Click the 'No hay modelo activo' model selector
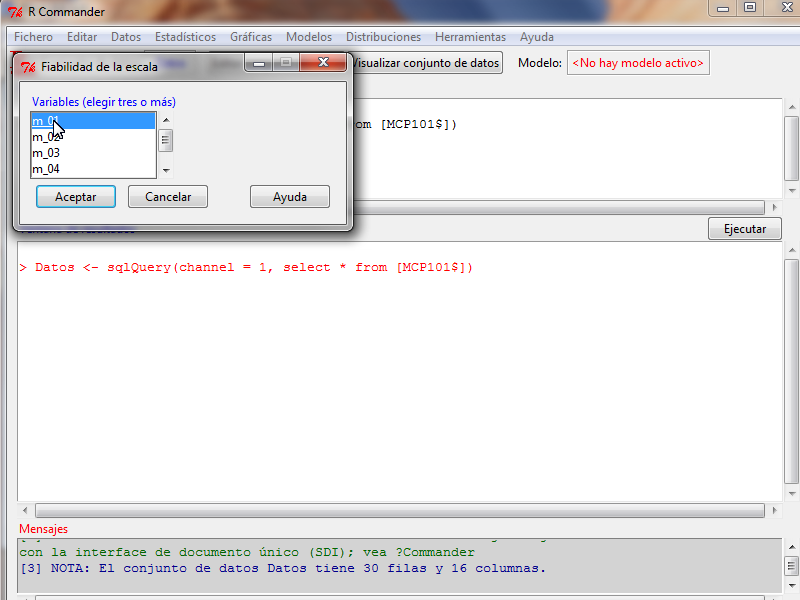 tap(638, 63)
